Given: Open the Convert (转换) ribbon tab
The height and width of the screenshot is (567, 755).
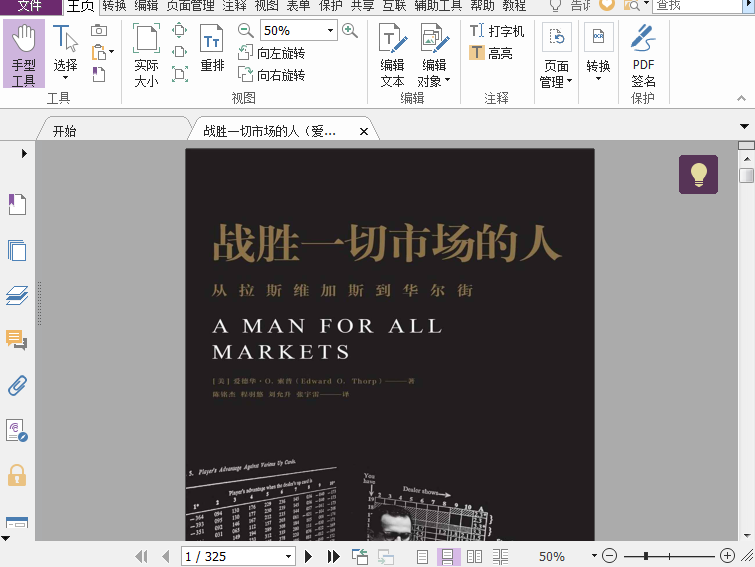Looking at the screenshot, I should (x=115, y=6).
